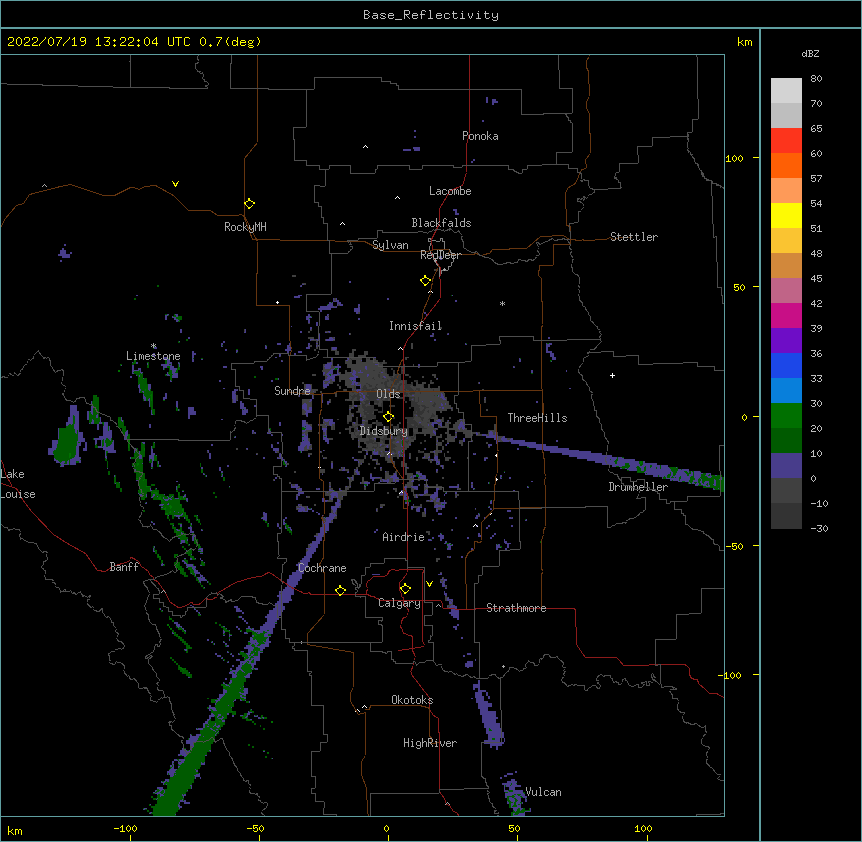Select the magenta 39-42 dBZ legend swatch
Image resolution: width=862 pixels, height=842 pixels.
pyautogui.click(x=786, y=315)
